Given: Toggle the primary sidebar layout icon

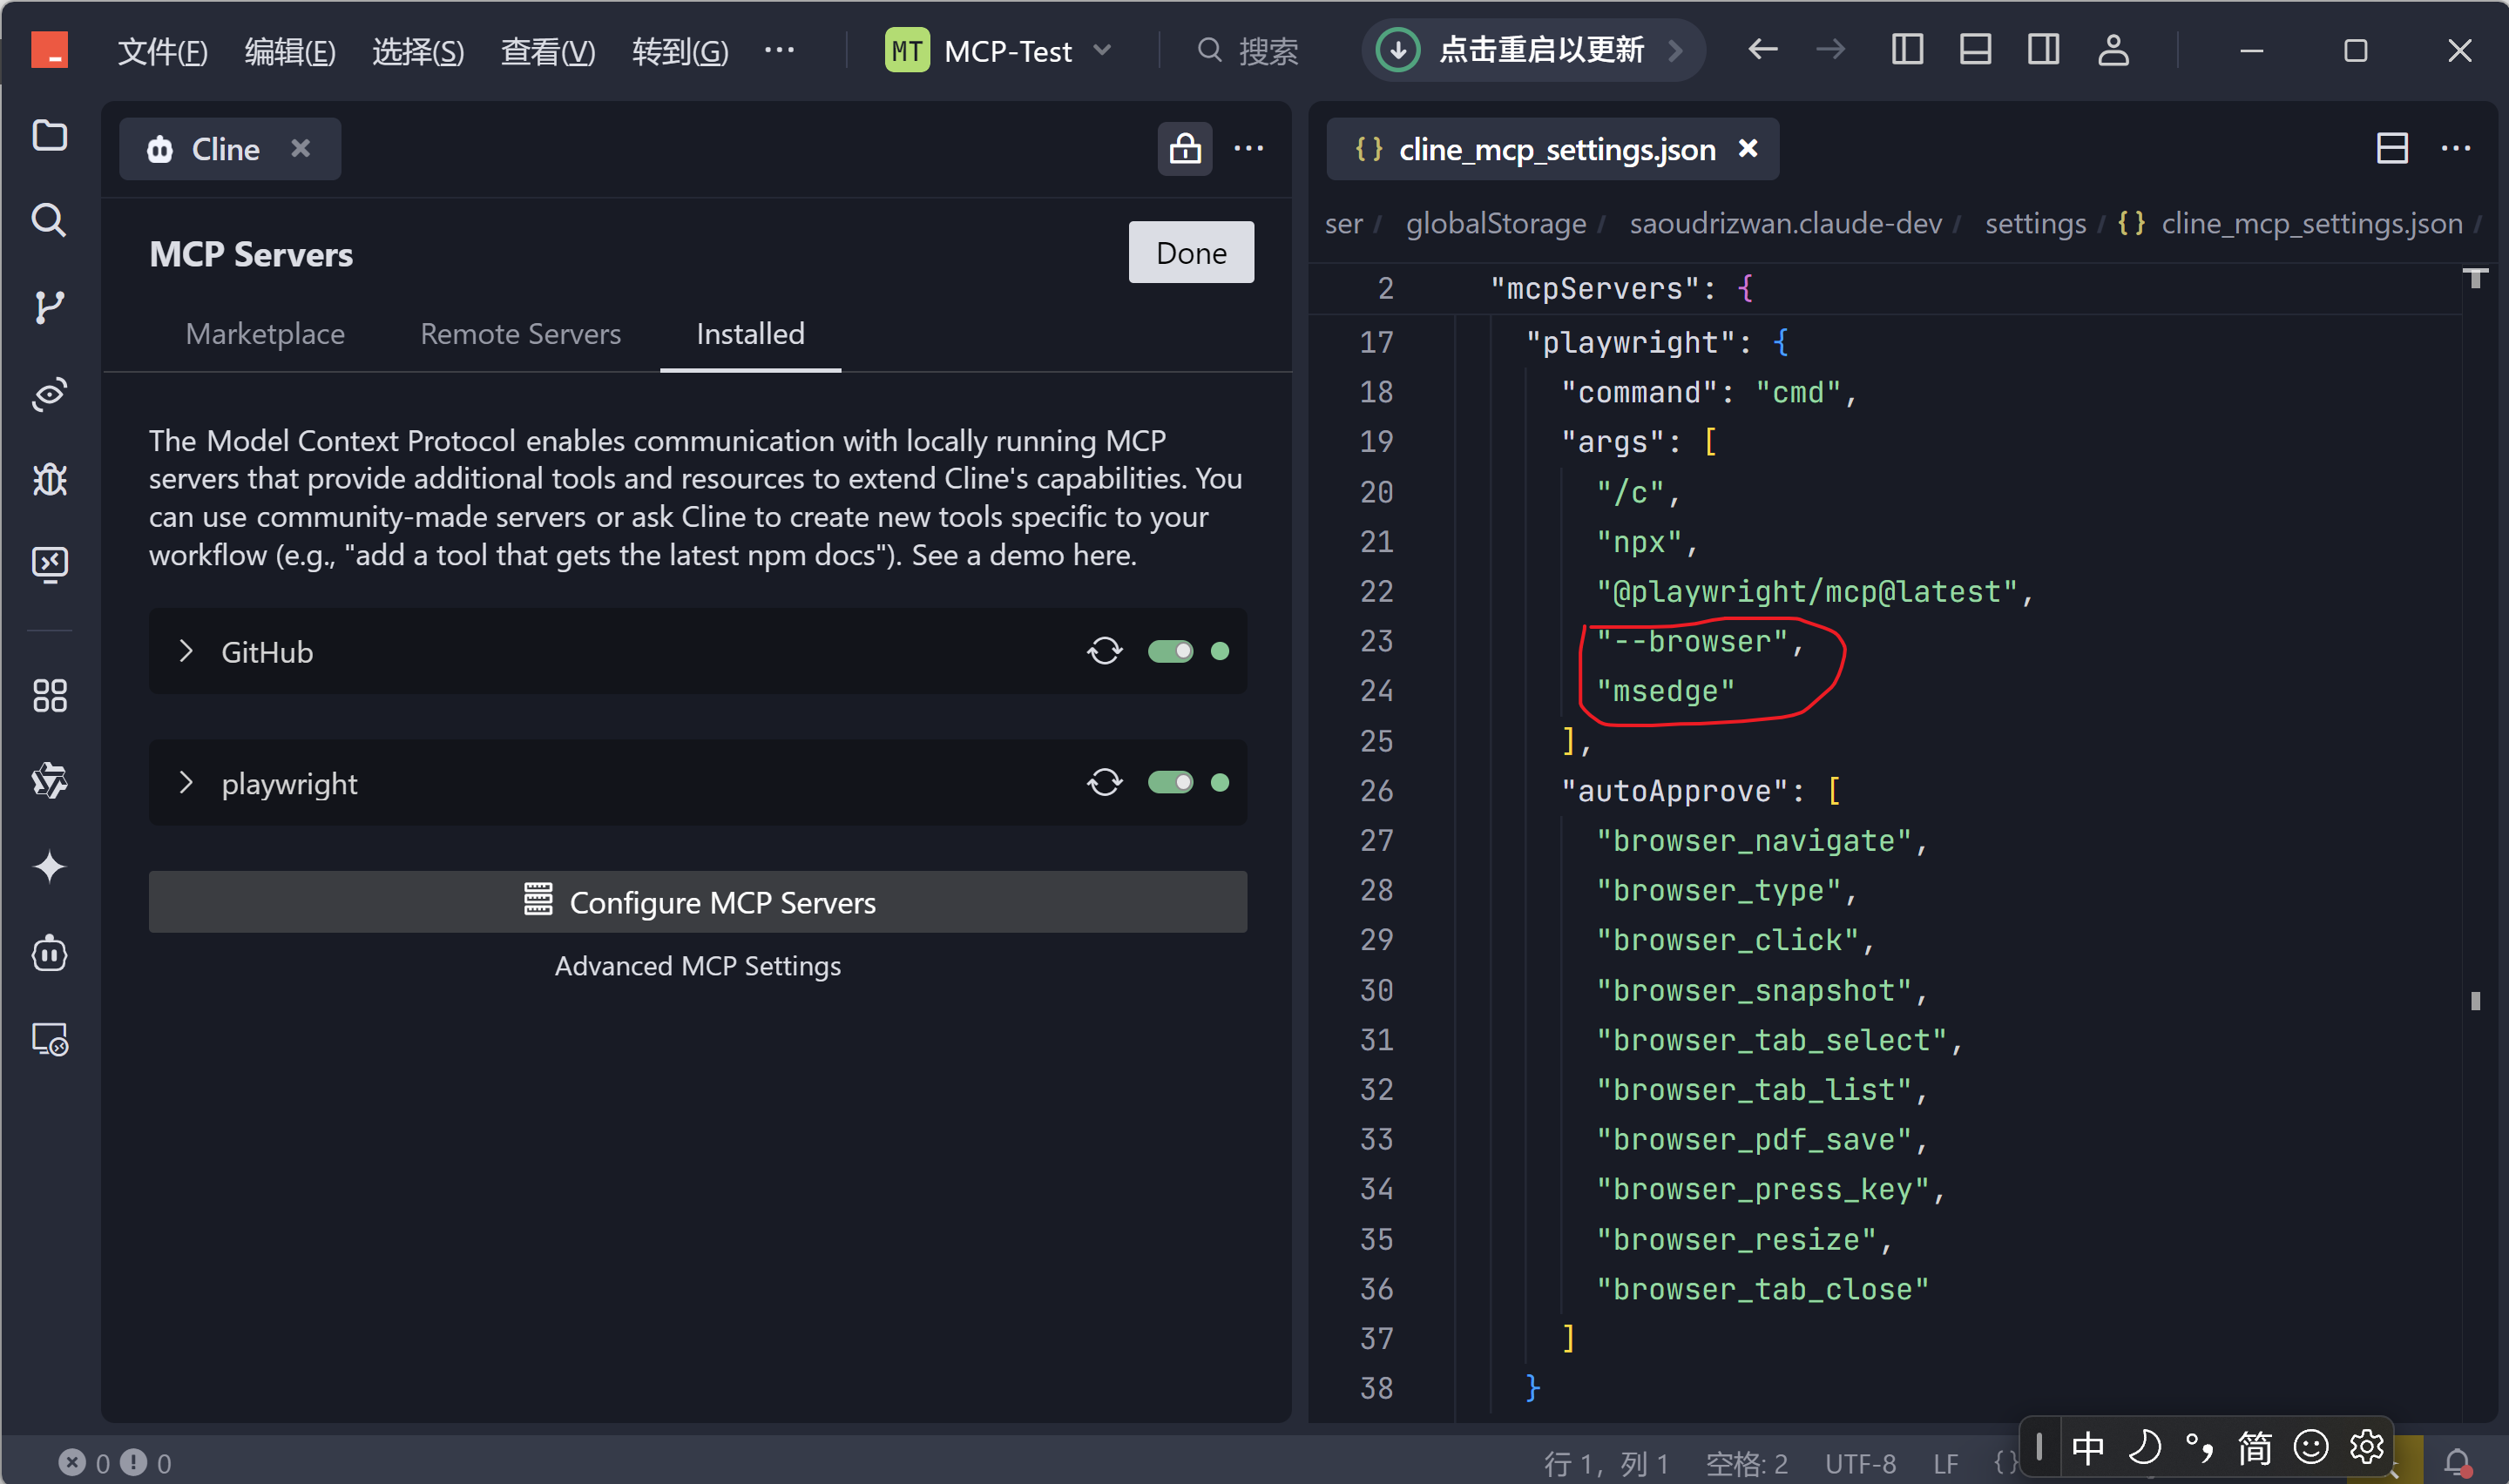Looking at the screenshot, I should (1907, 50).
